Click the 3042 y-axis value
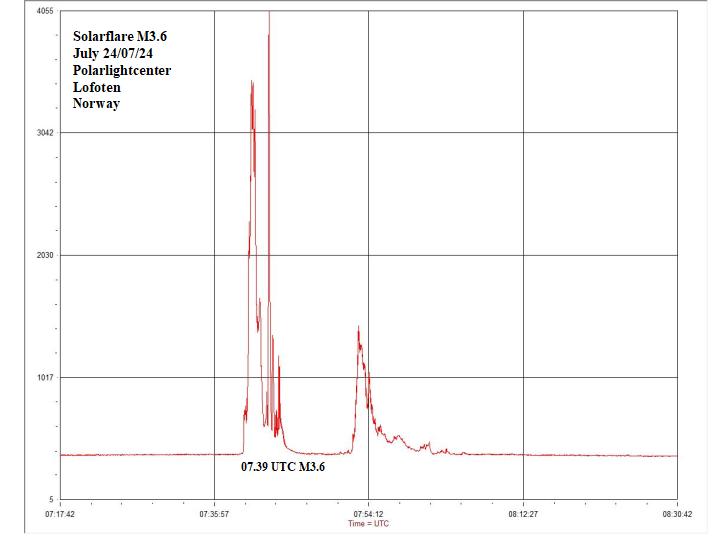 [45, 133]
